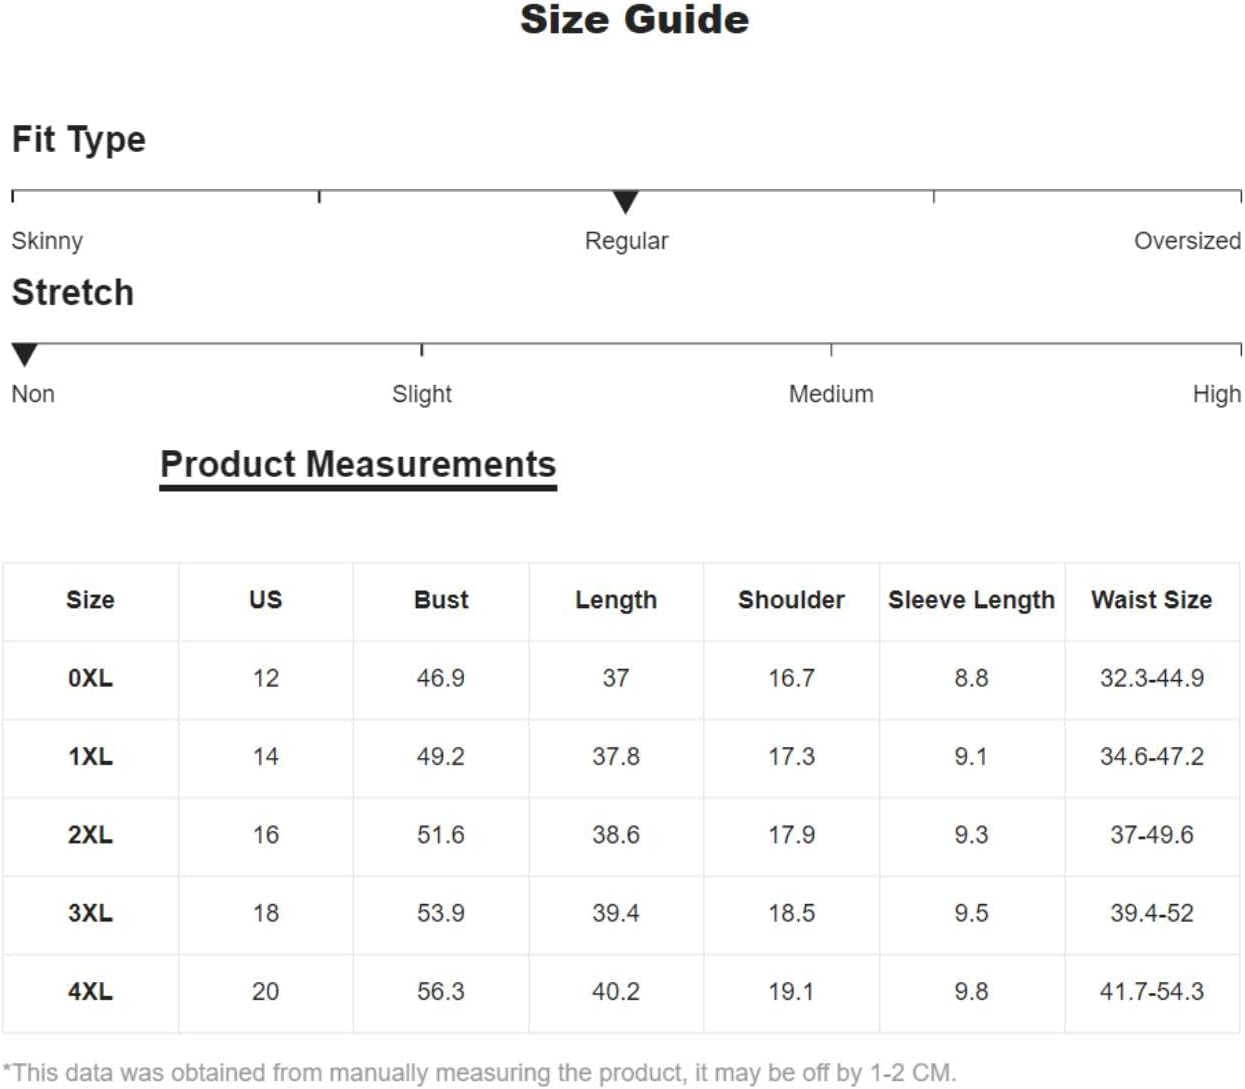Select the 53.9 bust value for 3XL
The height and width of the screenshot is (1089, 1245).
click(x=441, y=913)
